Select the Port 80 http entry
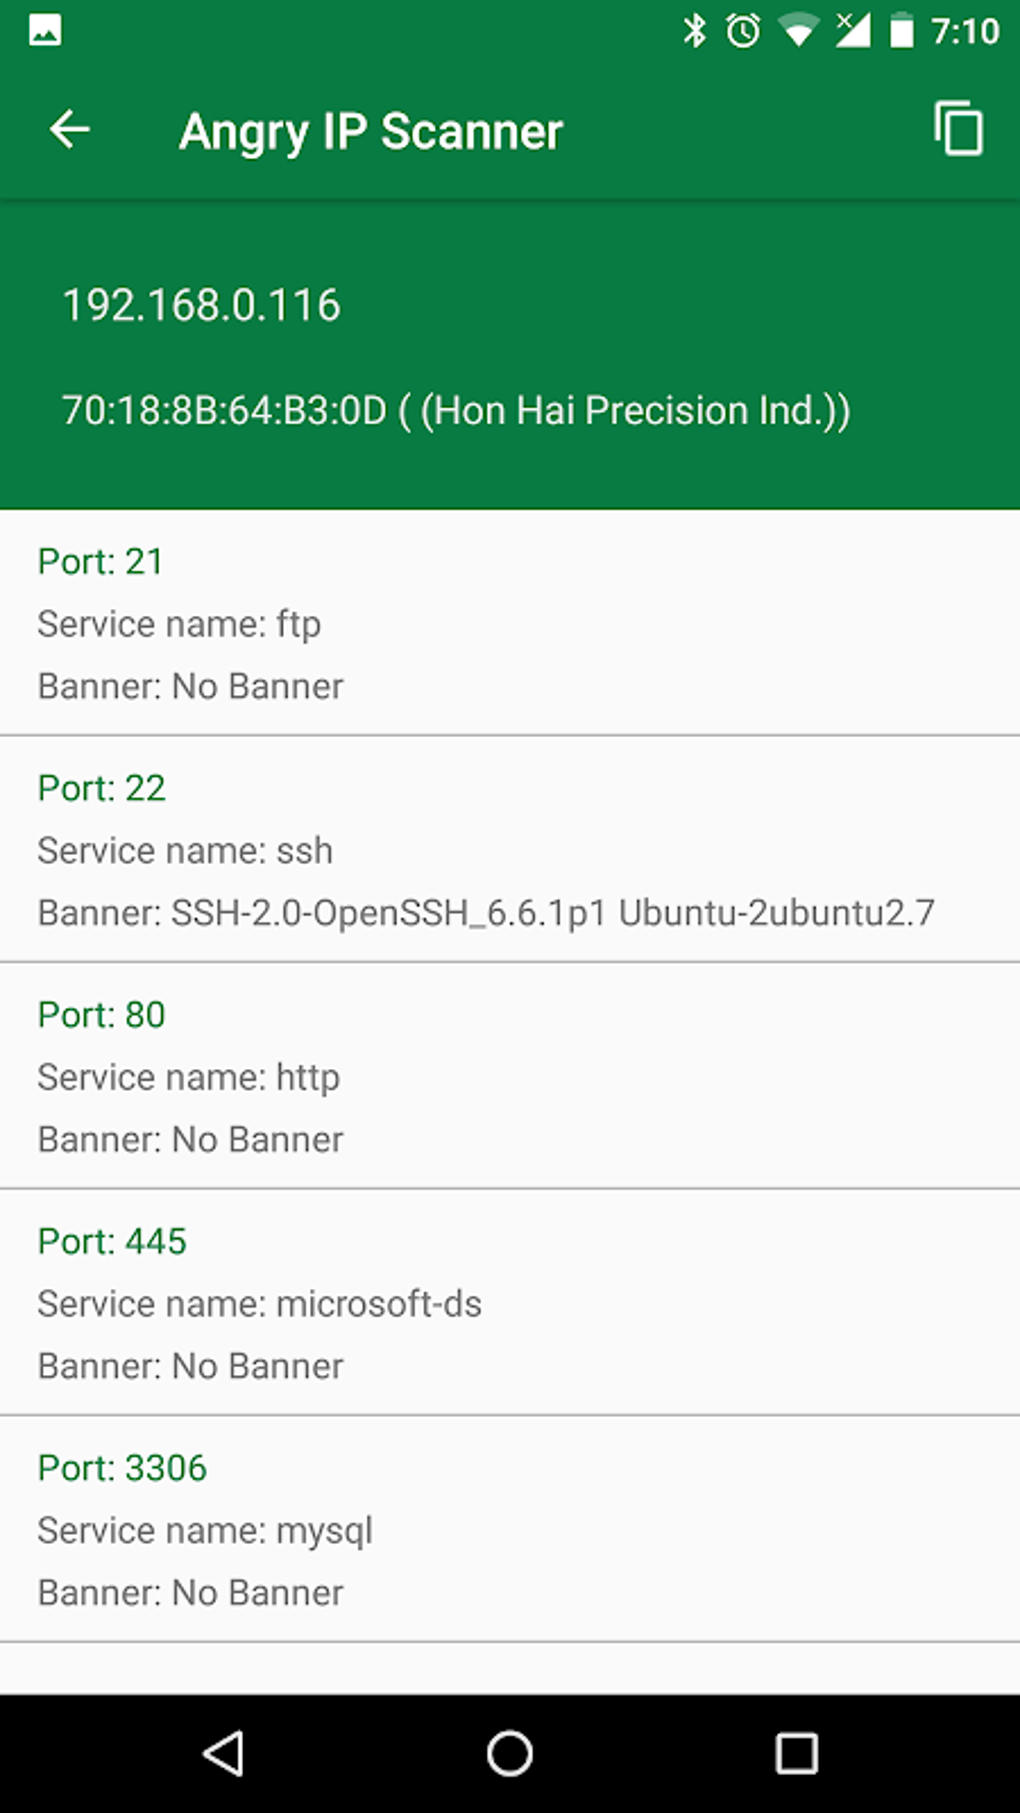The height and width of the screenshot is (1813, 1020). click(510, 1076)
